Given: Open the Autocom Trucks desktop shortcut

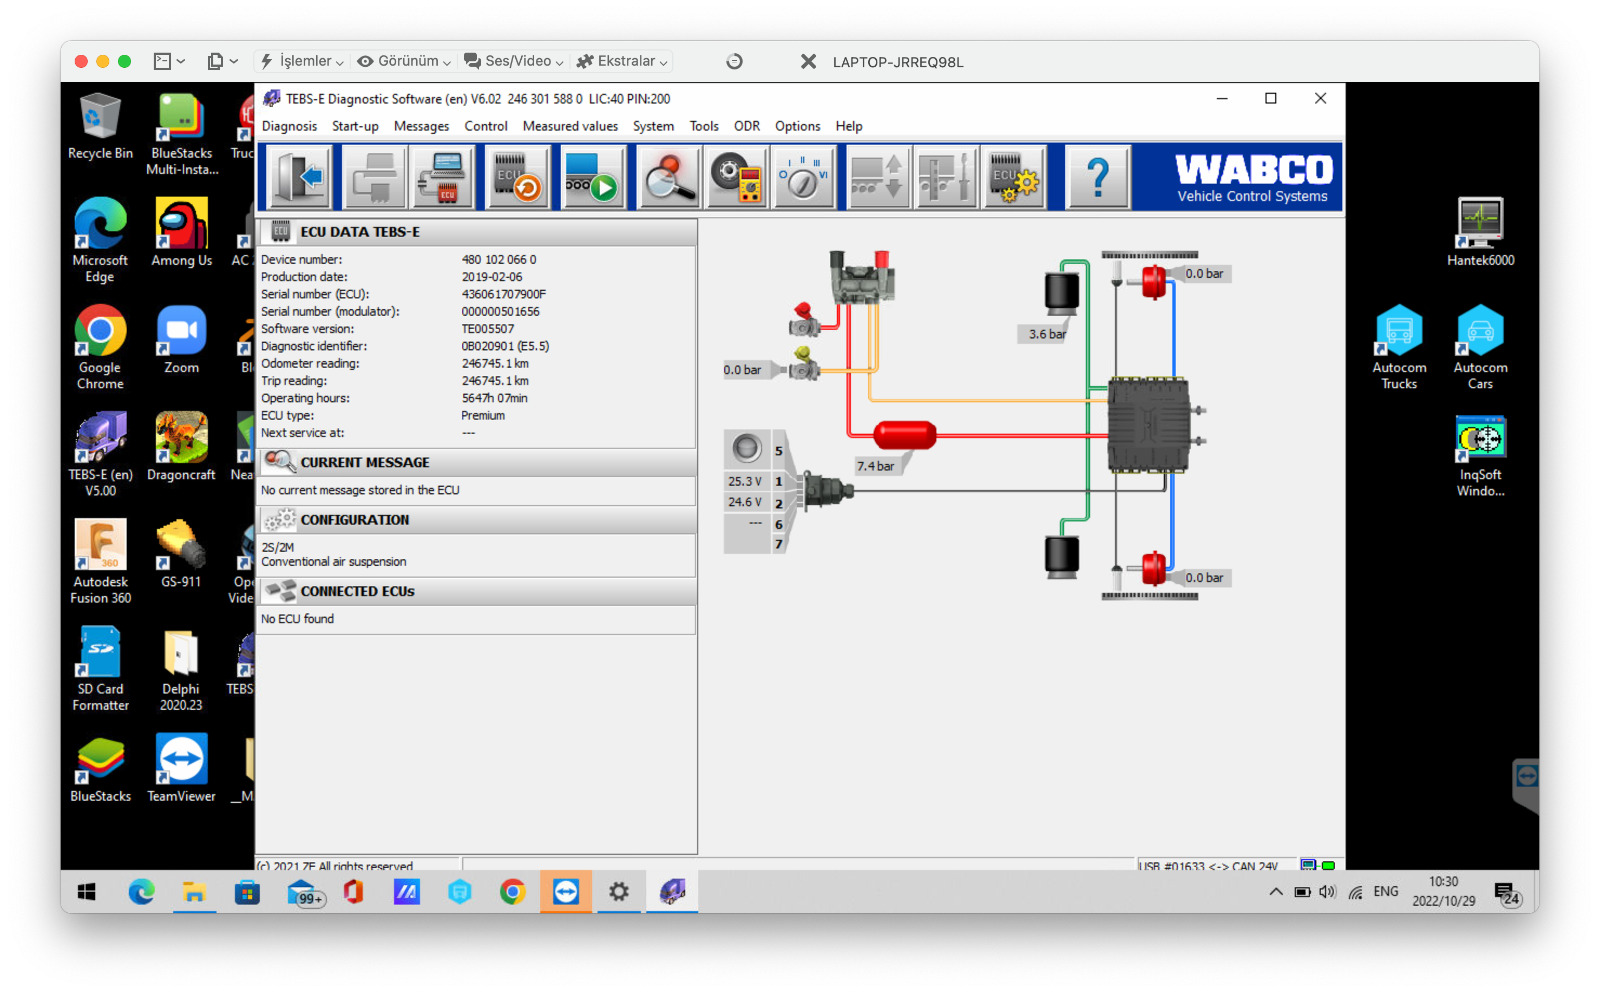Looking at the screenshot, I should tap(1399, 348).
